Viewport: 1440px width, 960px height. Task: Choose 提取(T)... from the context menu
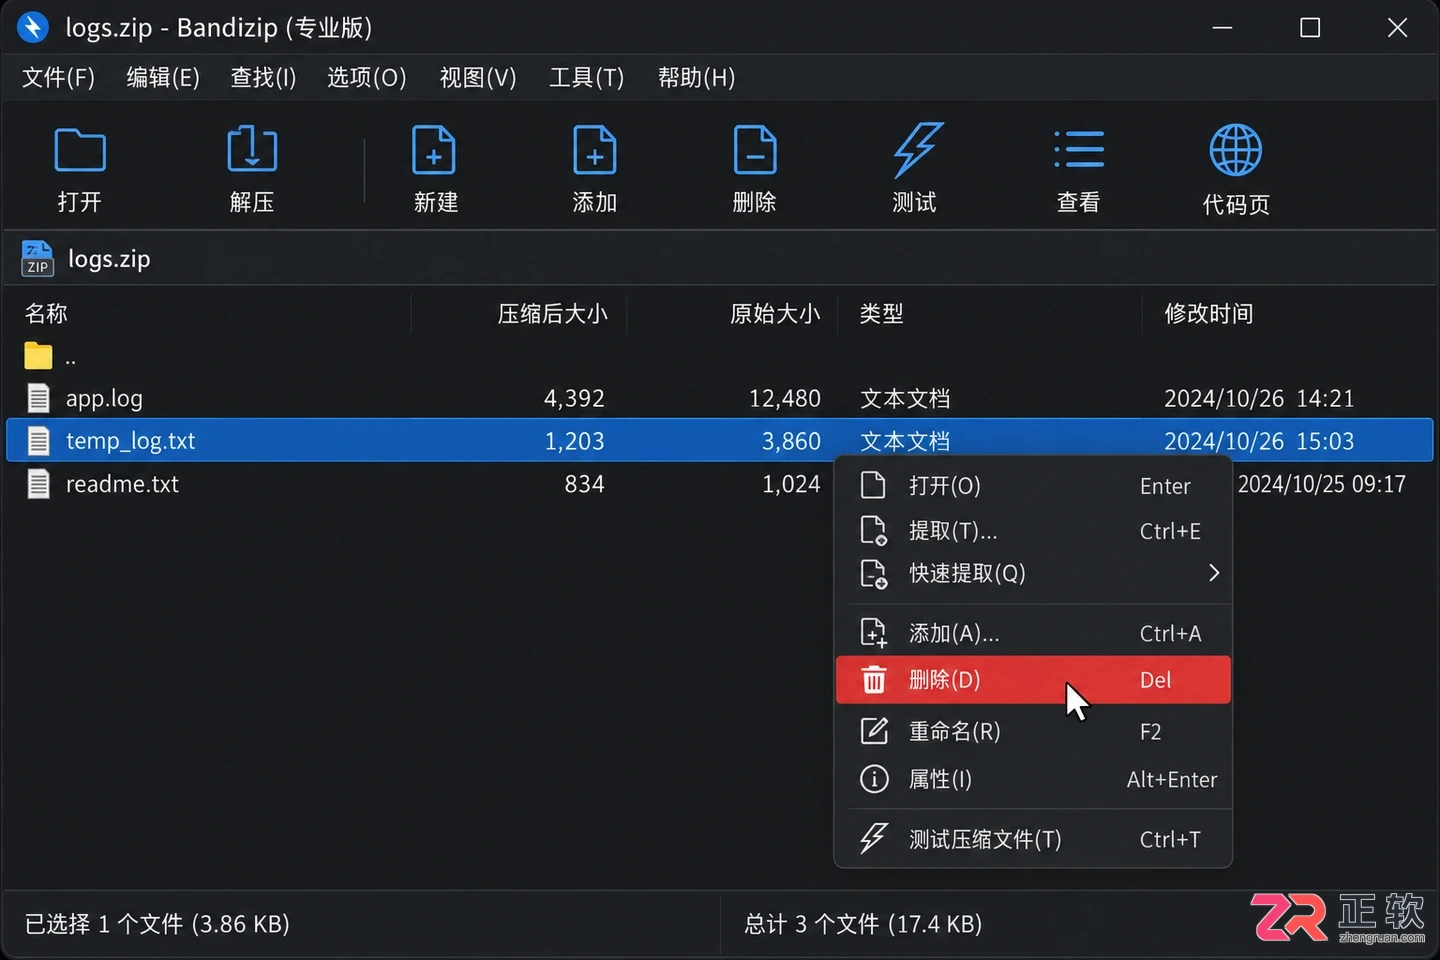pos(1033,531)
